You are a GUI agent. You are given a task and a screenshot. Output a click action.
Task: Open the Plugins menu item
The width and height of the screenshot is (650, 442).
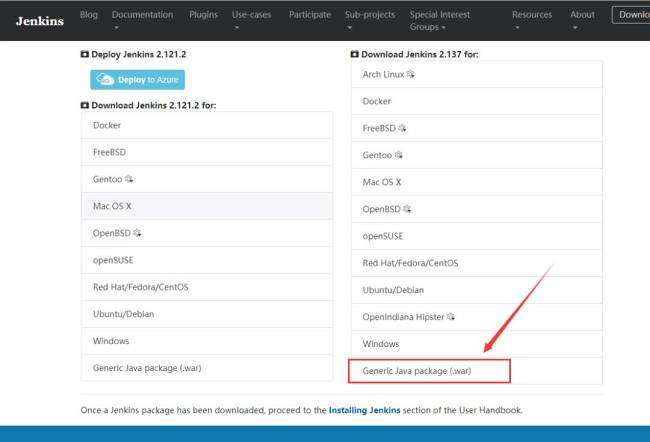pos(204,15)
